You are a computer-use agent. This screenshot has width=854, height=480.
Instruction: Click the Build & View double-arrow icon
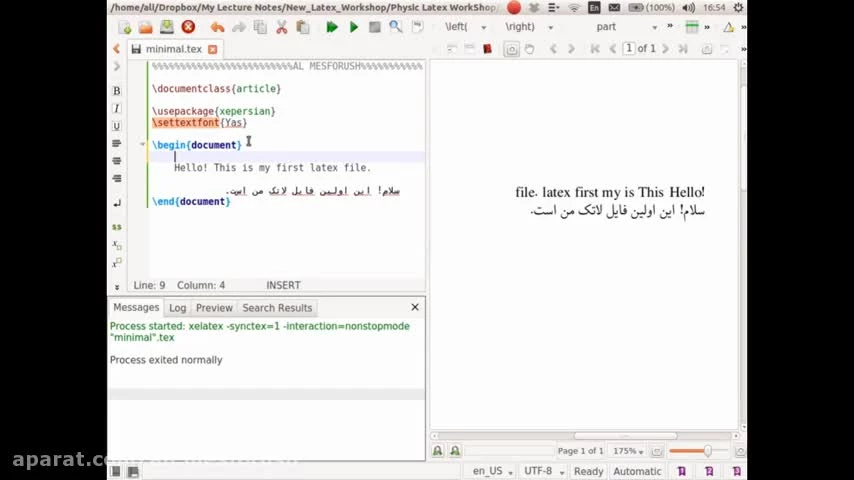[x=332, y=27]
